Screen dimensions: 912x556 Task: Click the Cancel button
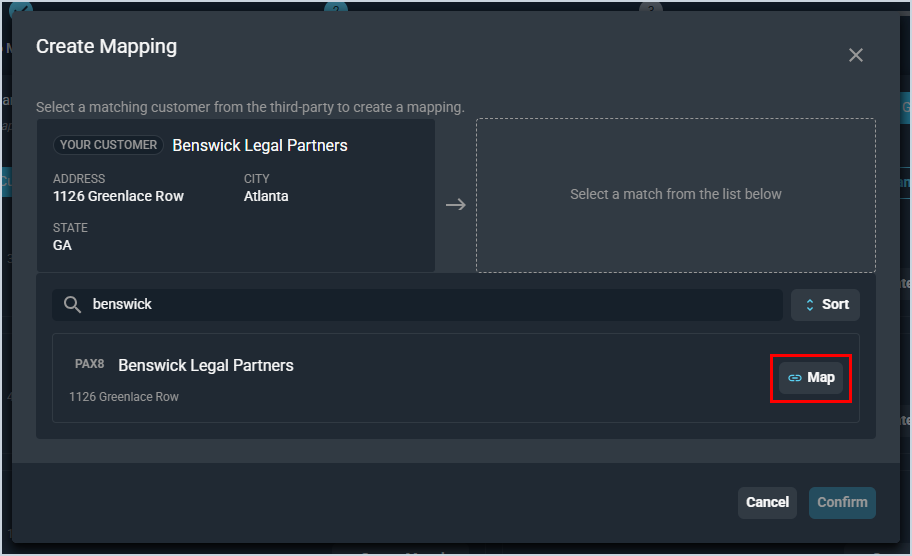pos(767,502)
